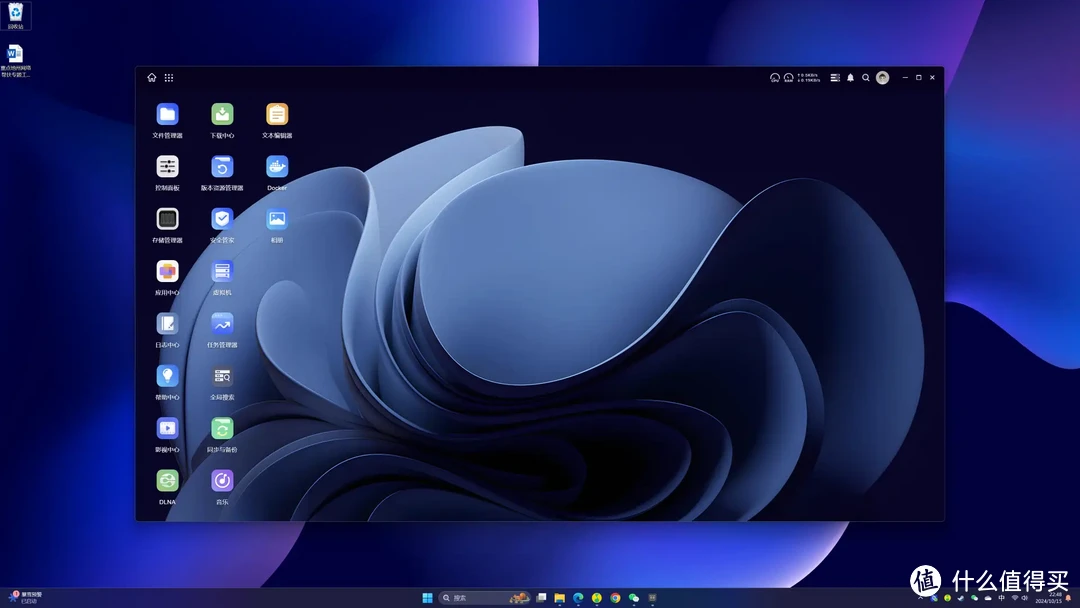Open the 文件管理器 file manager app
This screenshot has height=608, width=1080.
click(166, 113)
